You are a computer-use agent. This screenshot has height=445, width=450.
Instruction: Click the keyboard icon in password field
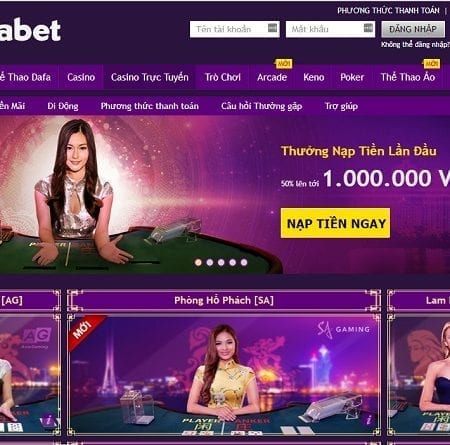368,28
